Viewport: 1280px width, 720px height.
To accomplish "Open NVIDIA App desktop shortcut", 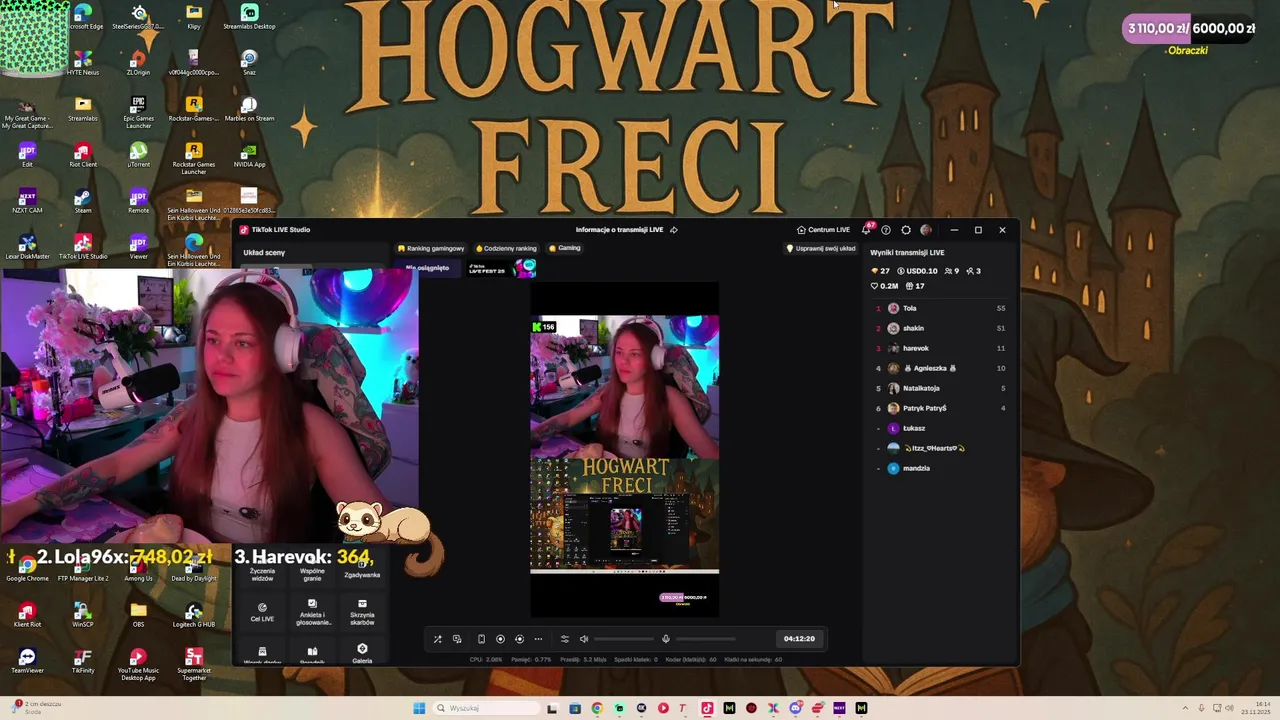I will click(249, 156).
